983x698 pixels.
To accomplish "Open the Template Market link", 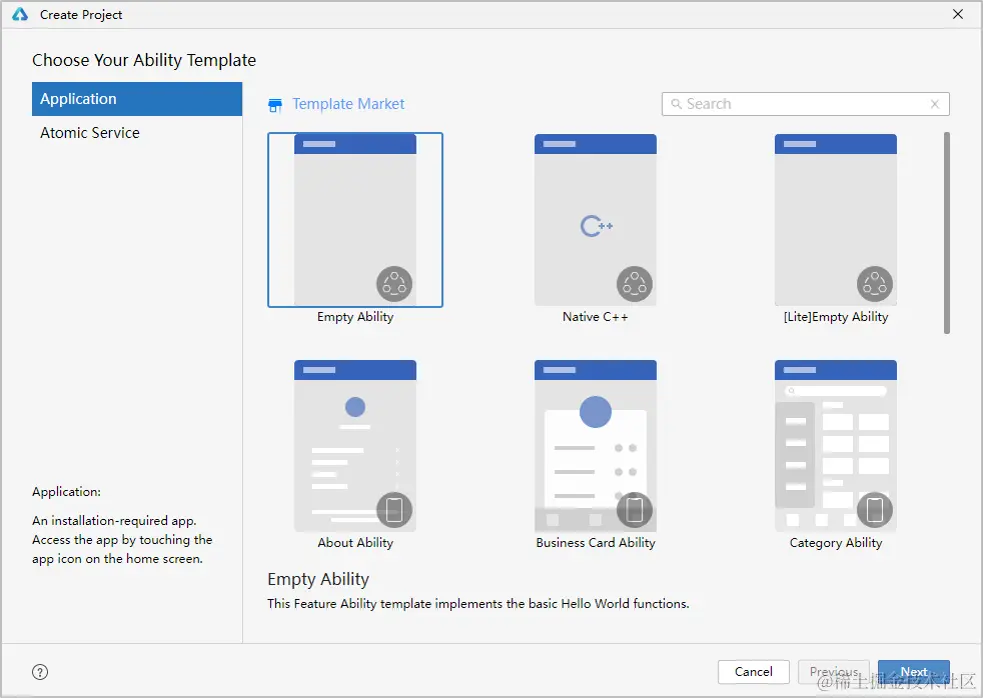I will click(348, 104).
